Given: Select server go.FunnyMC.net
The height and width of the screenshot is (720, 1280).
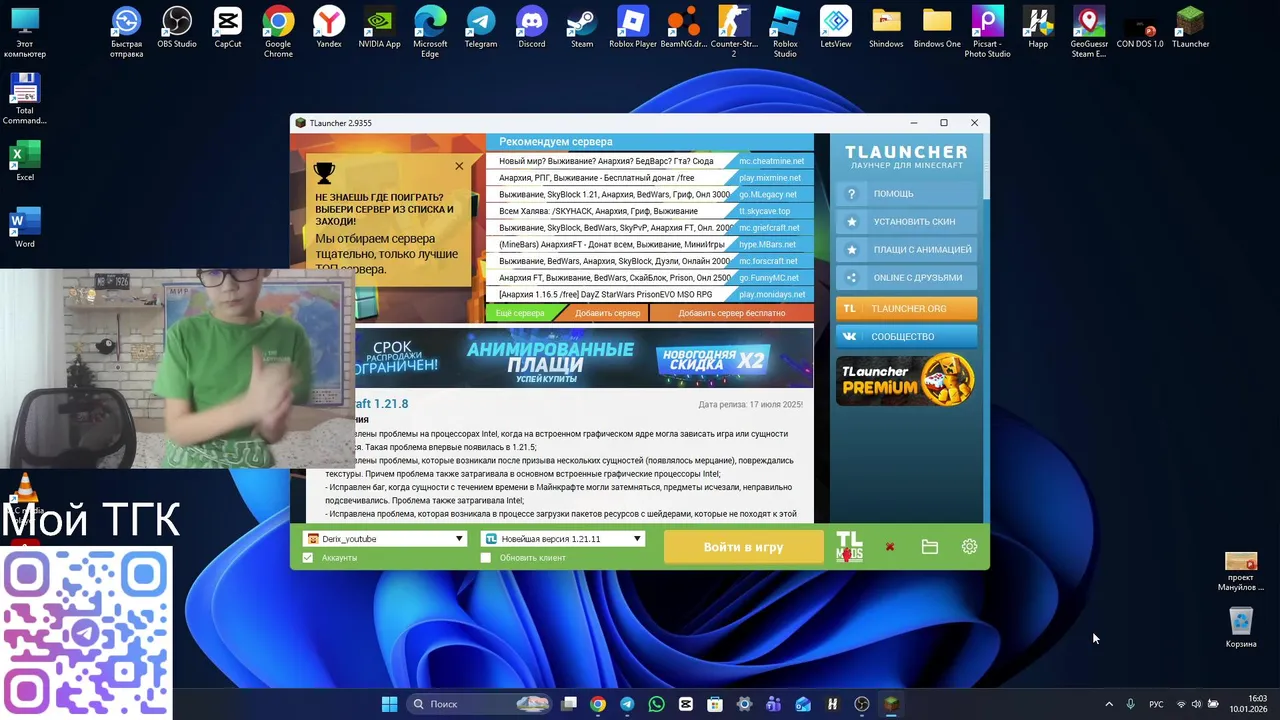Looking at the screenshot, I should point(650,278).
